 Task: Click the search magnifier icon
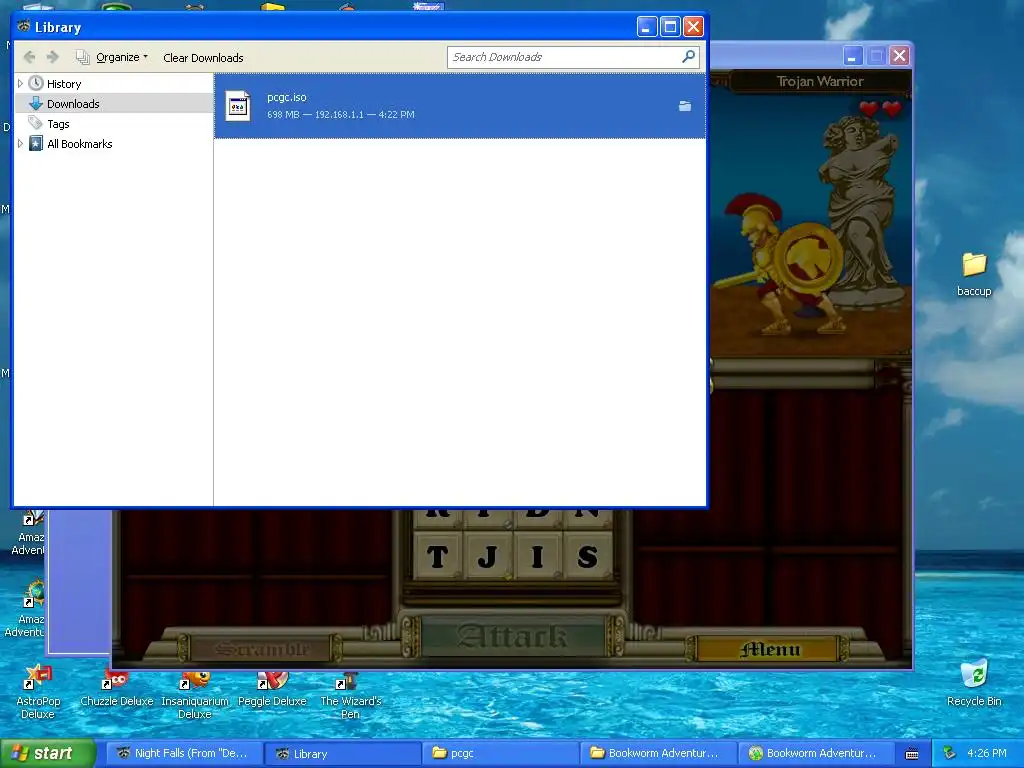tap(688, 57)
